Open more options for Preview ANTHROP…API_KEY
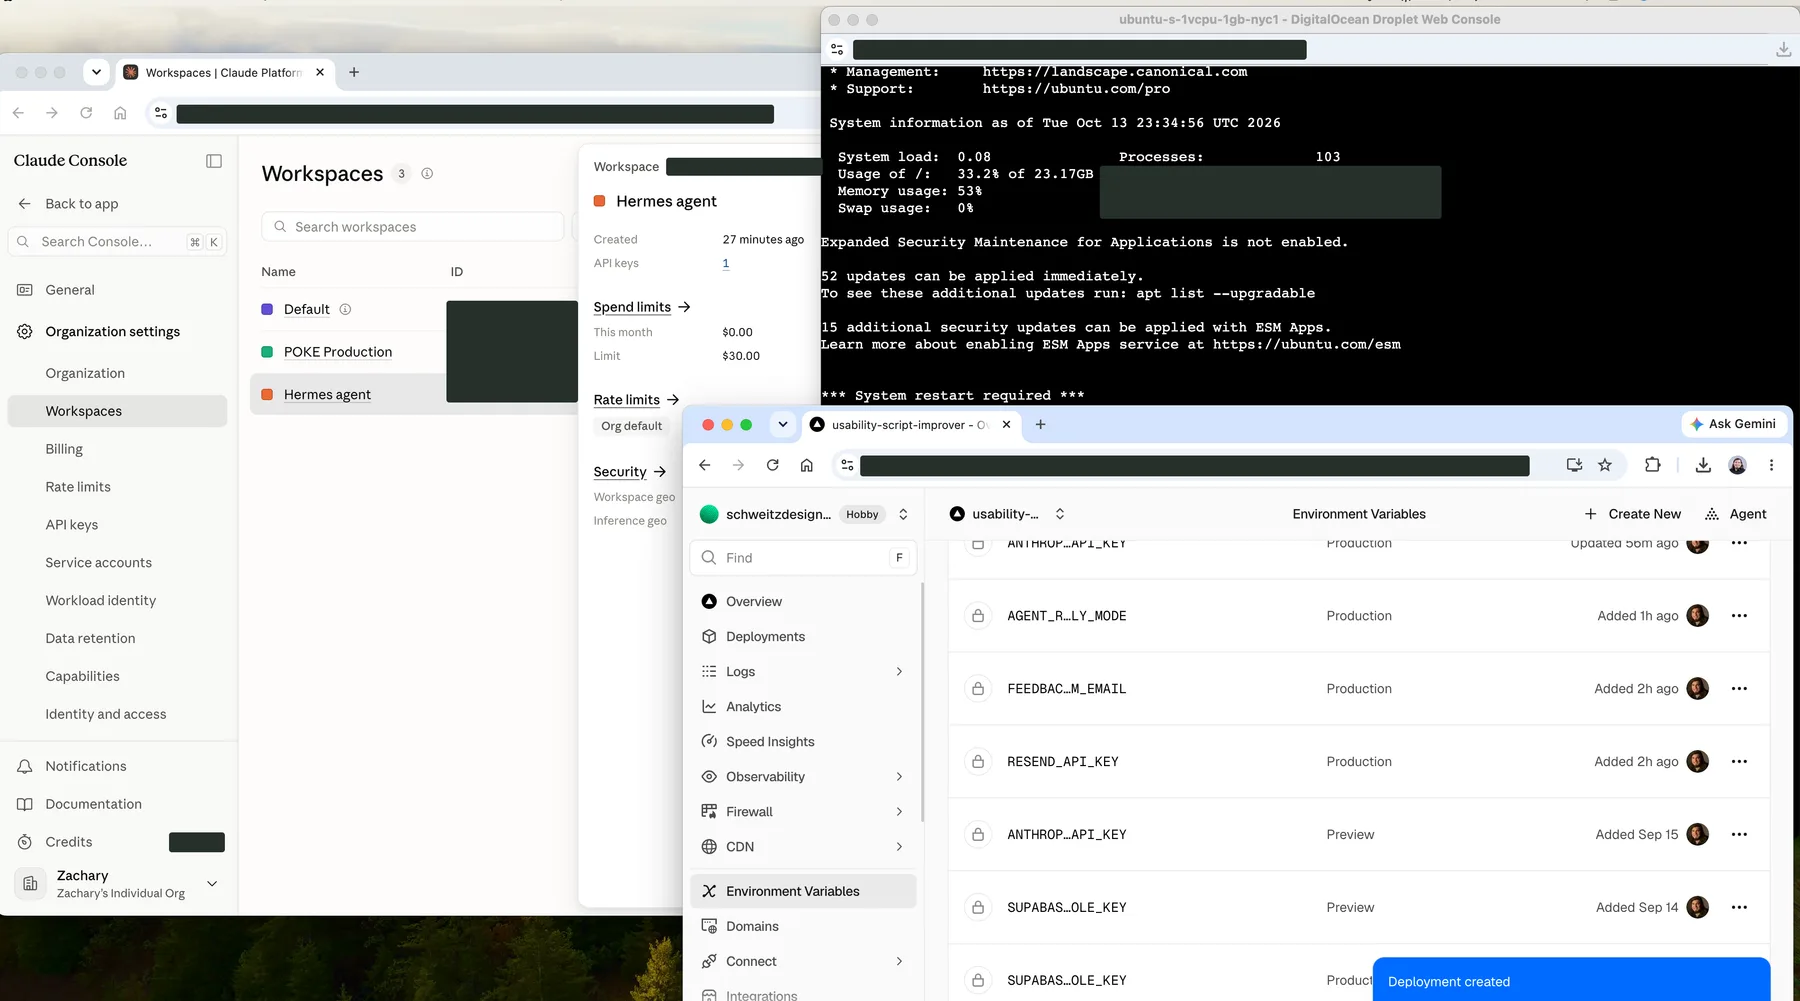The width and height of the screenshot is (1800, 1001). (1739, 835)
